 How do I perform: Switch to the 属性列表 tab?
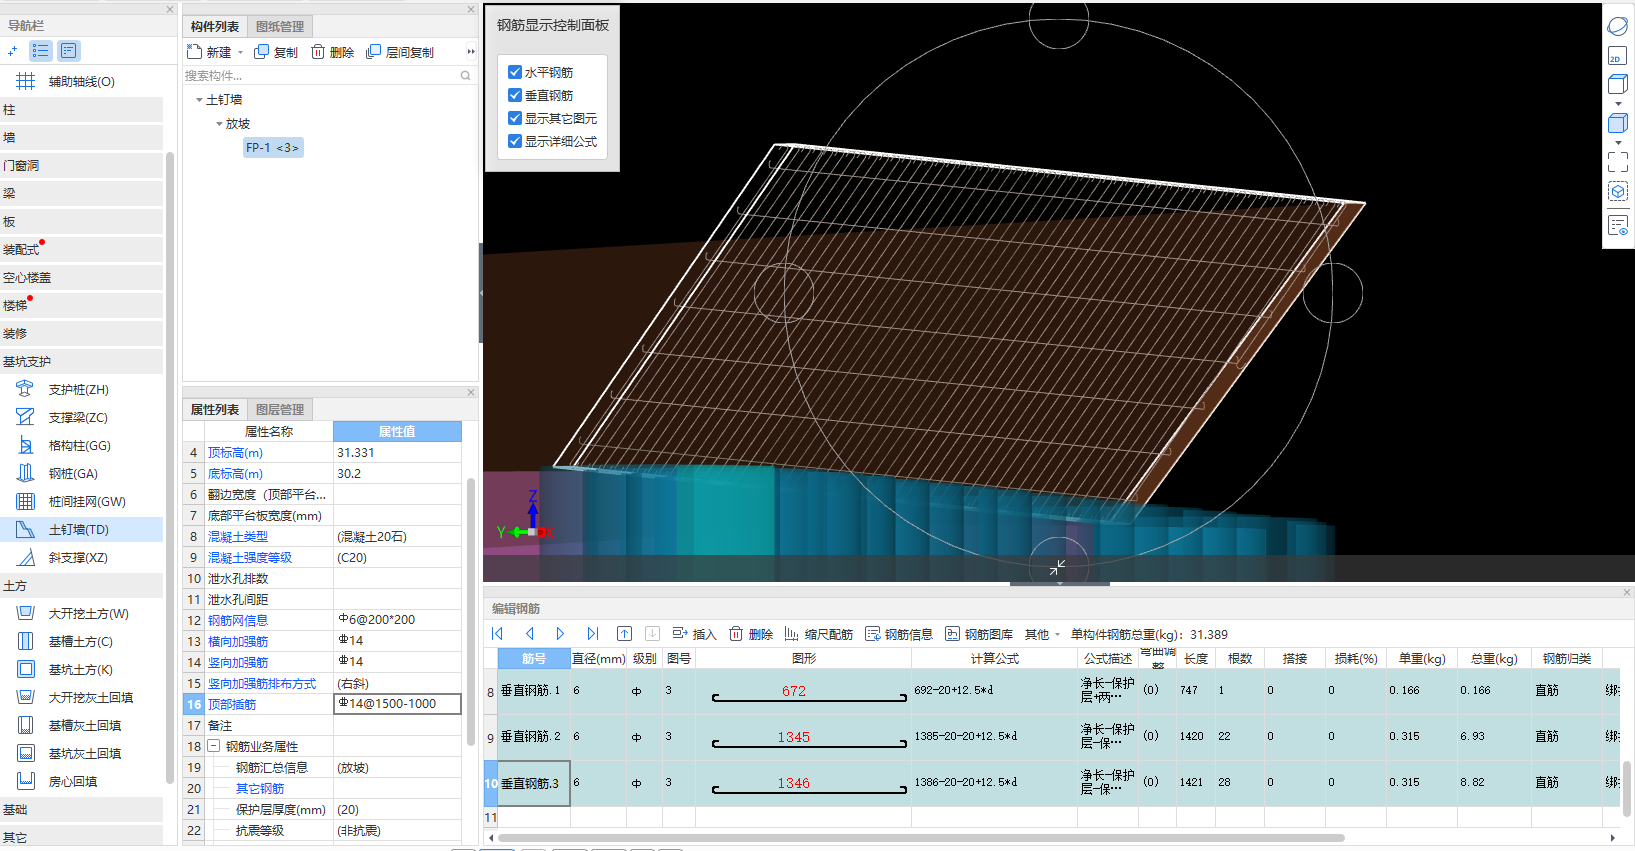(215, 409)
